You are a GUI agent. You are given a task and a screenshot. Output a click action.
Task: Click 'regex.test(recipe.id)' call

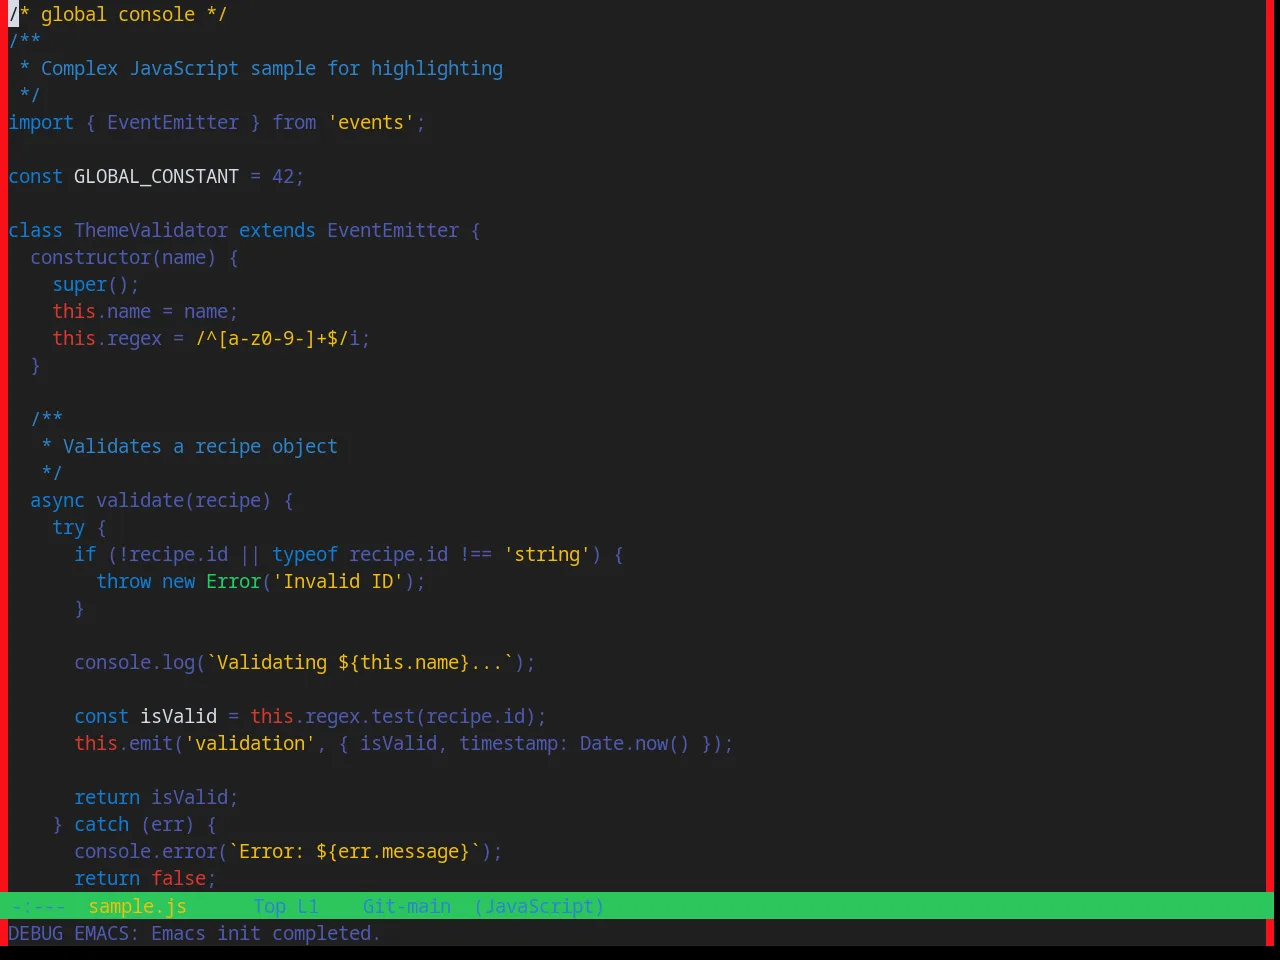click(420, 716)
